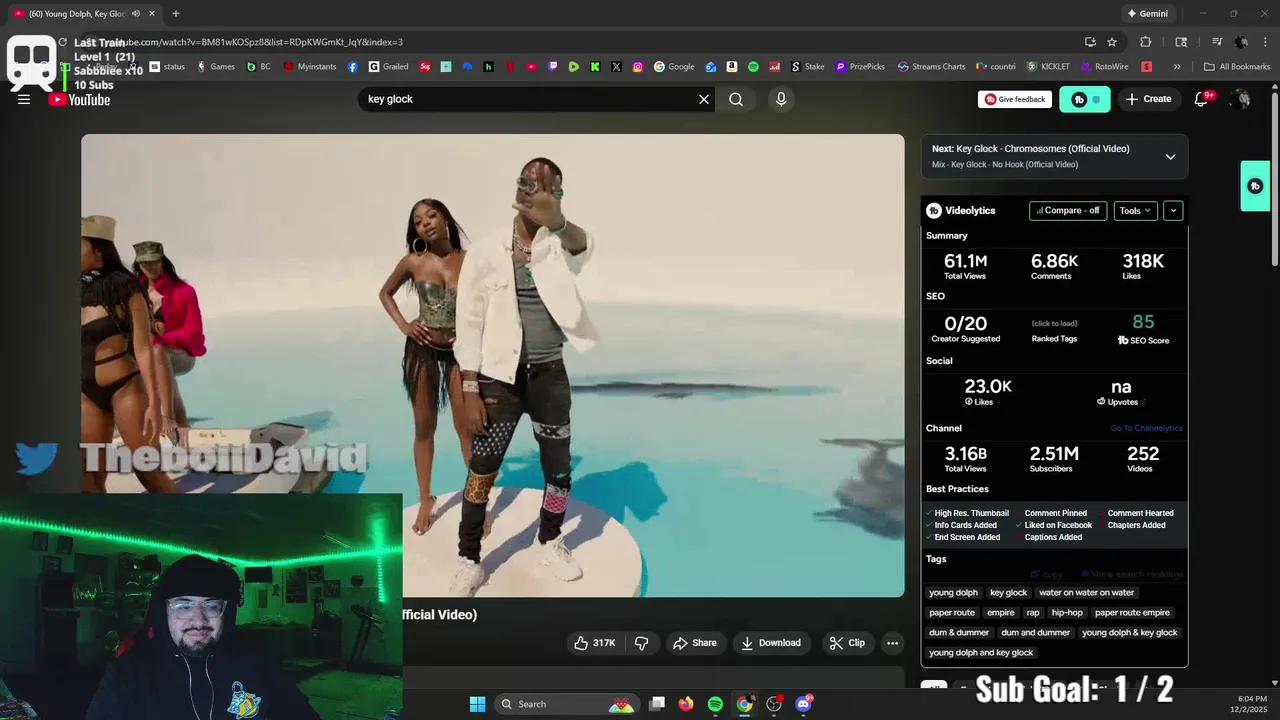1280x720 pixels.
Task: Open the All Bookmarks folder
Action: click(1237, 67)
